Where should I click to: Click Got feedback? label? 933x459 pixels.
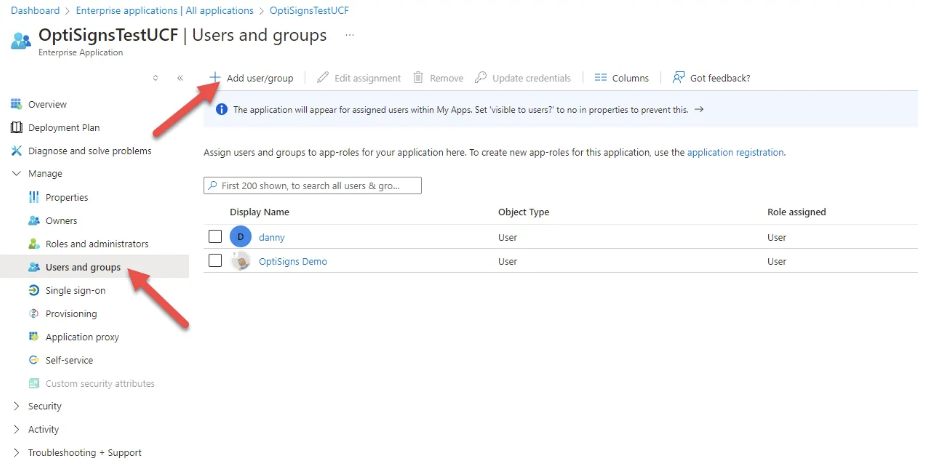point(720,78)
